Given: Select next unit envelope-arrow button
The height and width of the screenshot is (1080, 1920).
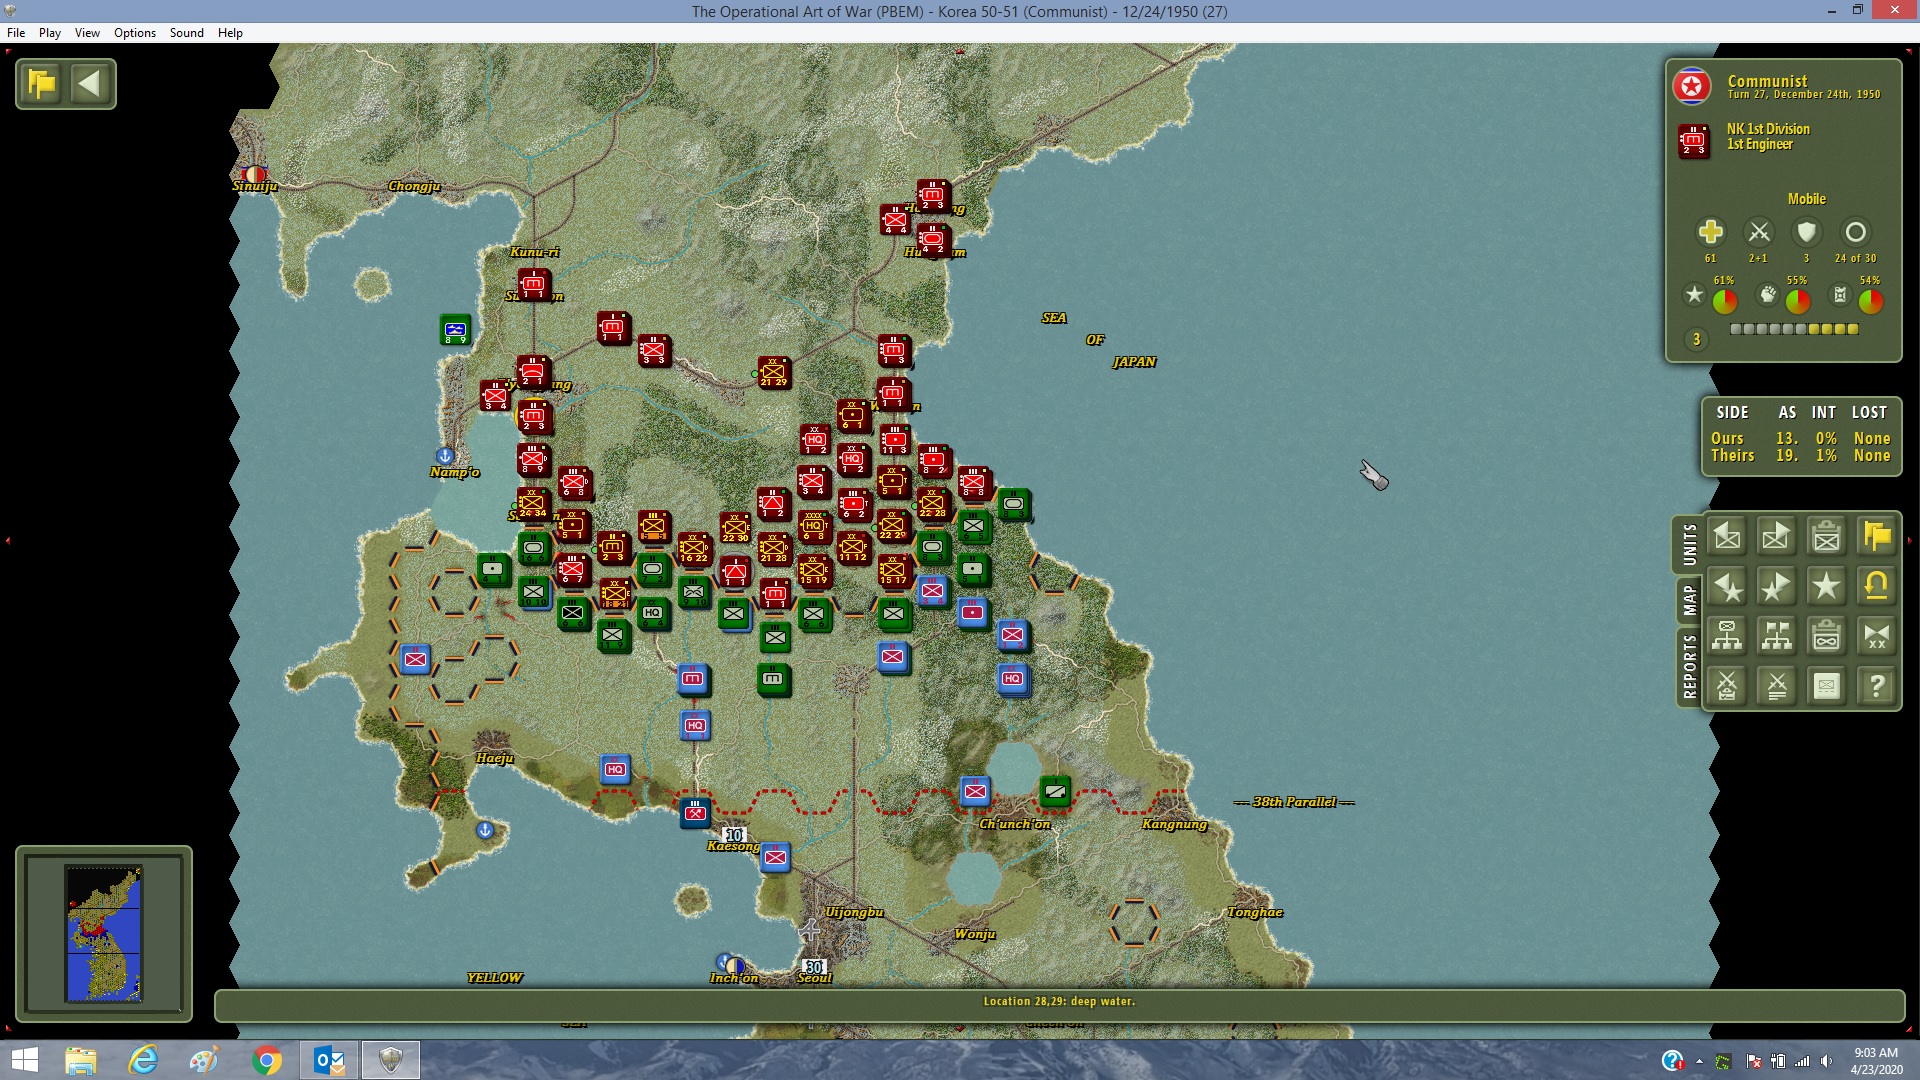Looking at the screenshot, I should (1777, 537).
